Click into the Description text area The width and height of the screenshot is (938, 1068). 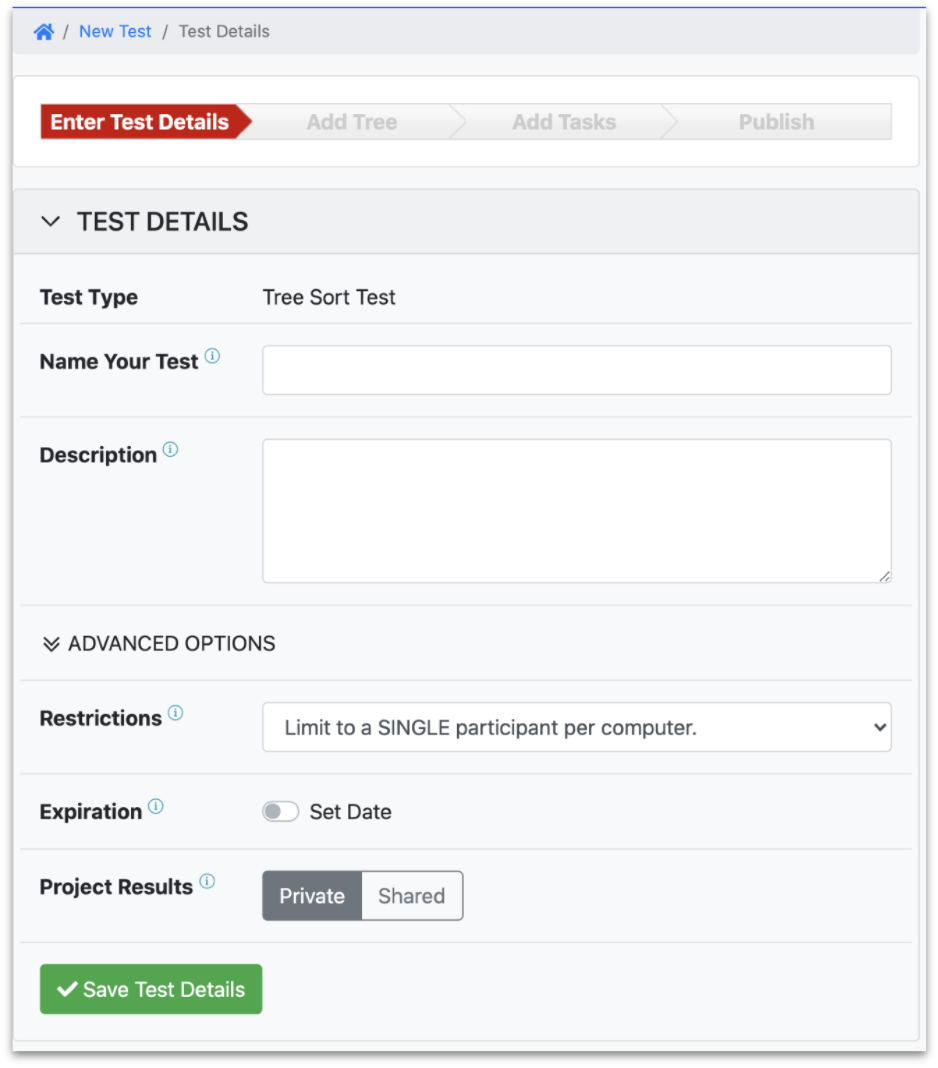[x=576, y=510]
